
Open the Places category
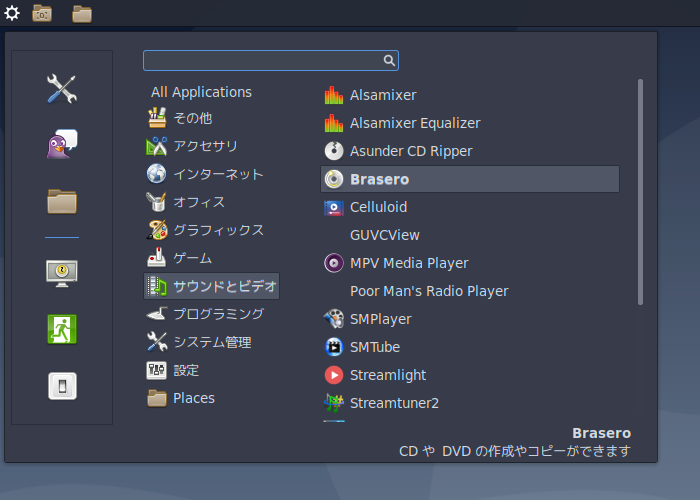[x=212, y=398]
